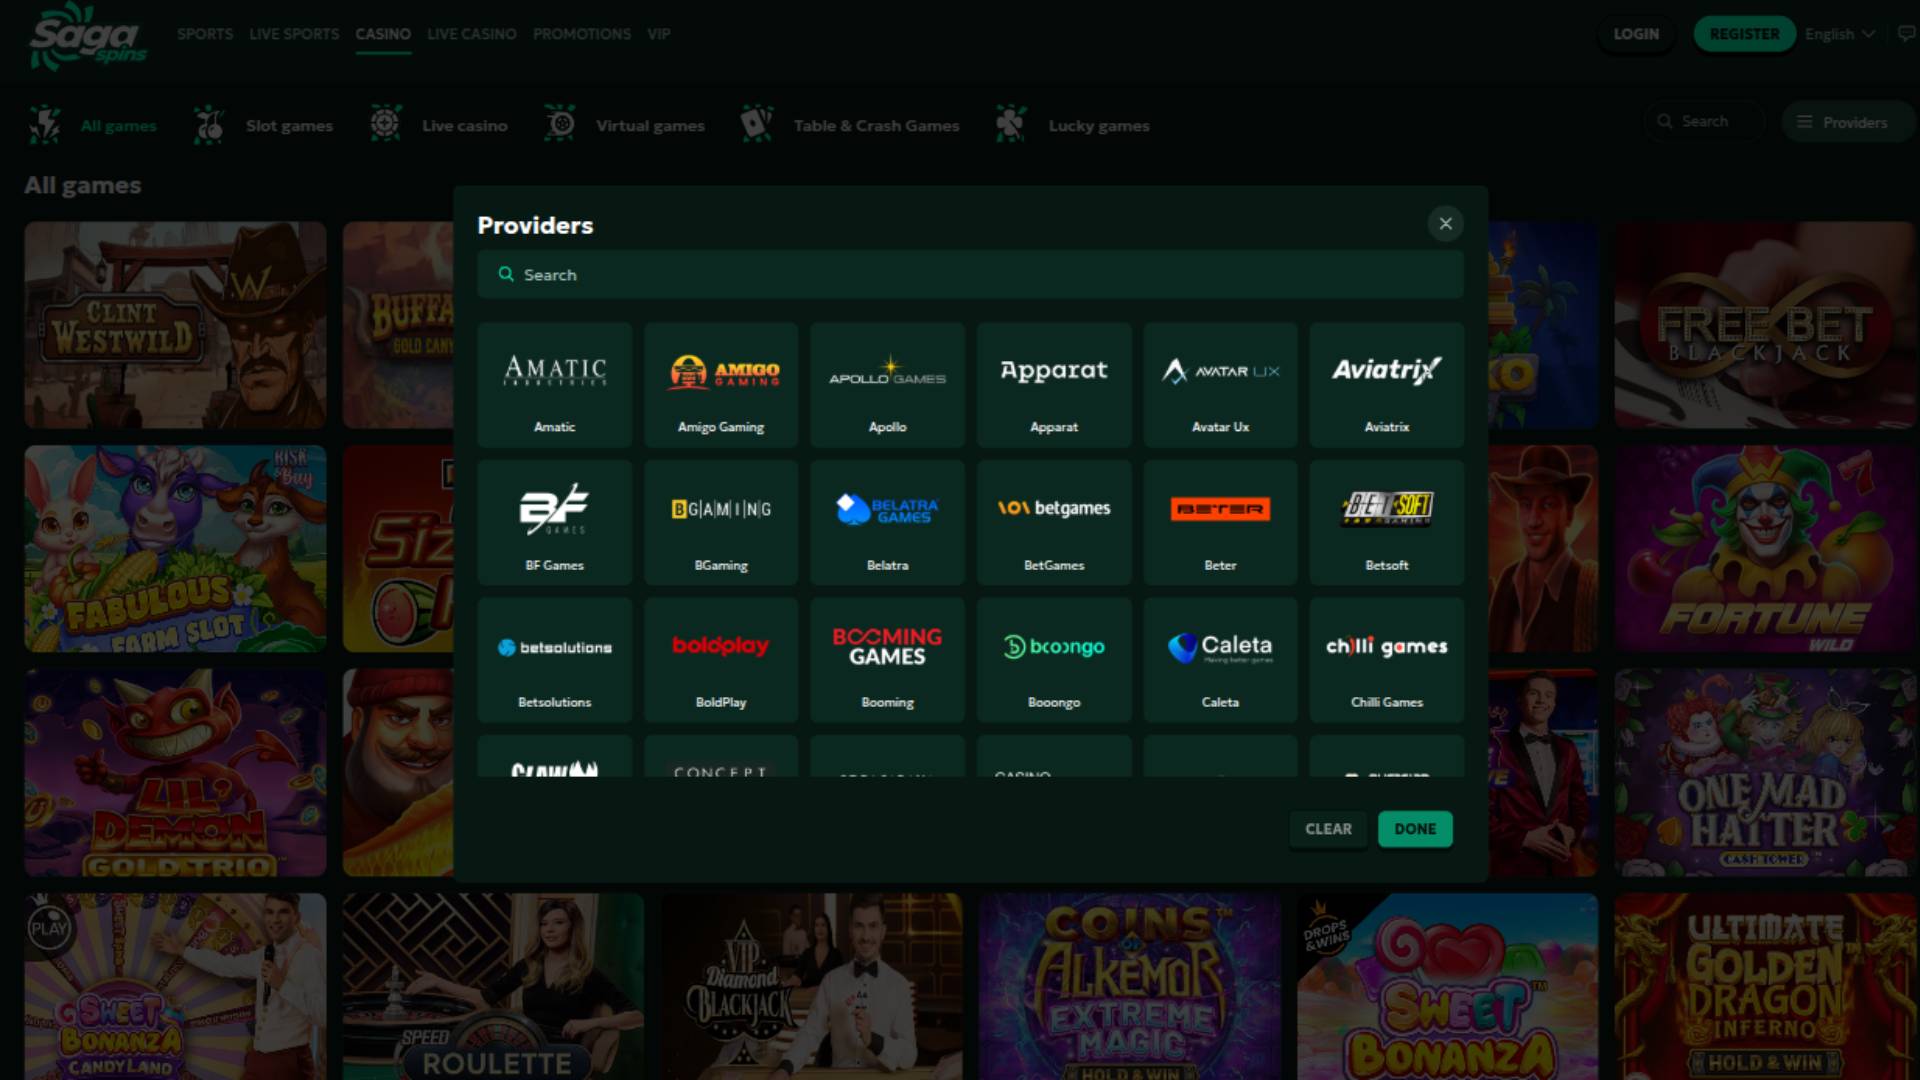Screen dimensions: 1920x1080
Task: Click the All games lightning icon
Action: [46, 124]
